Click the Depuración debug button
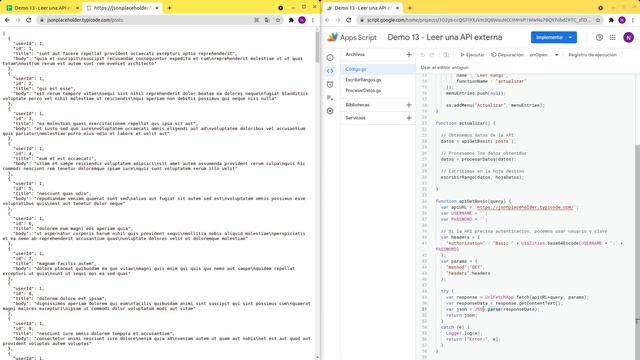 pos(507,55)
